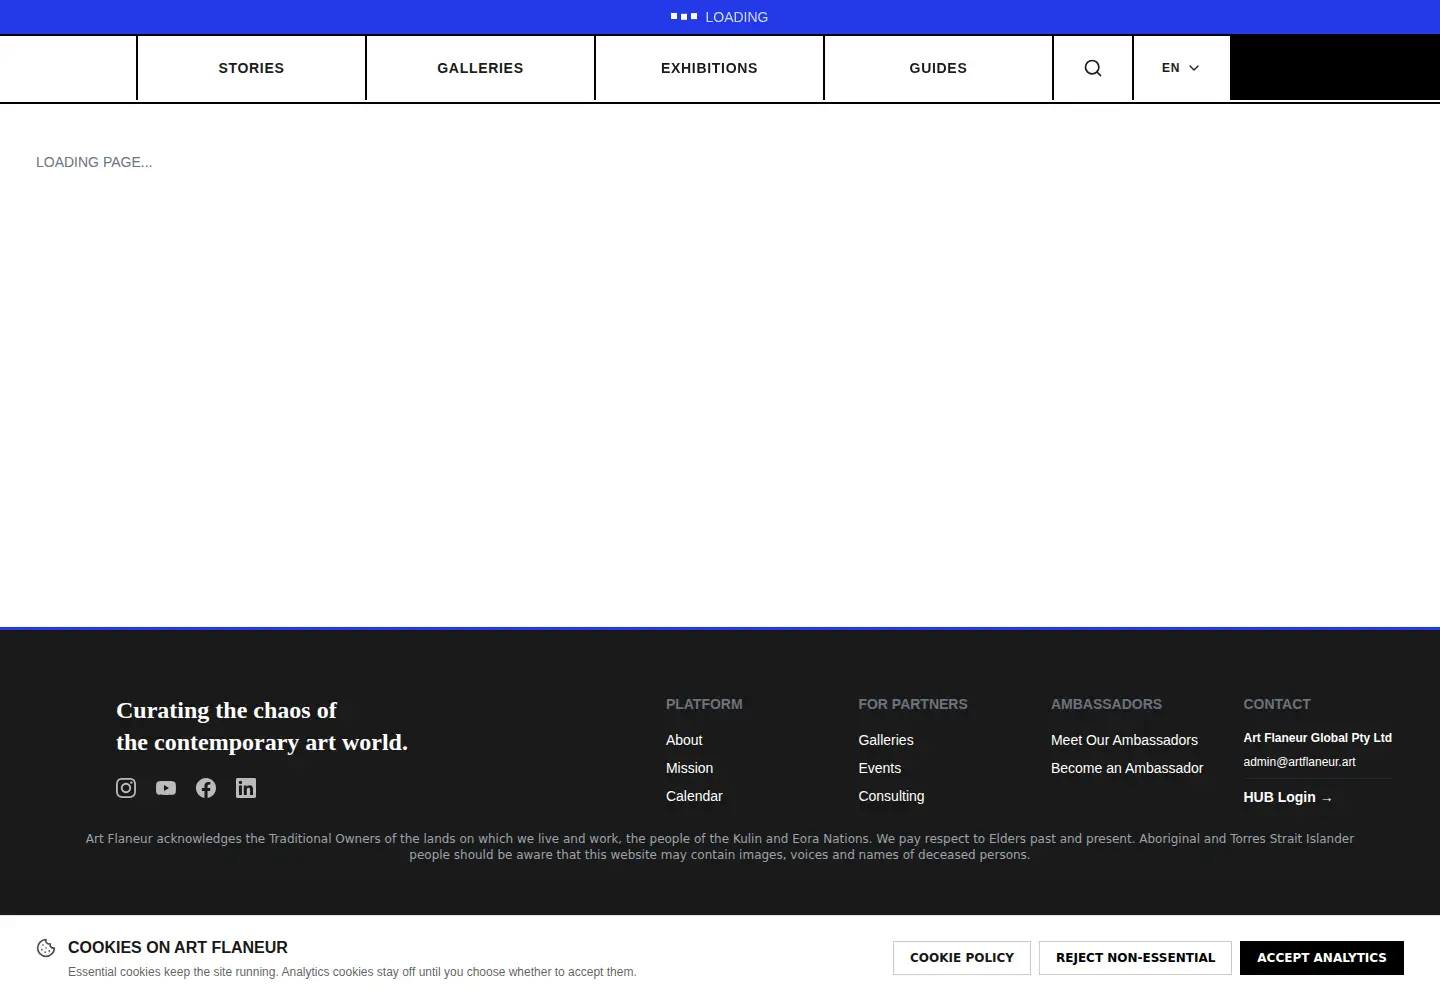Image resolution: width=1440 pixels, height=1000 pixels.
Task: Accept analytics cookies
Action: tap(1322, 958)
